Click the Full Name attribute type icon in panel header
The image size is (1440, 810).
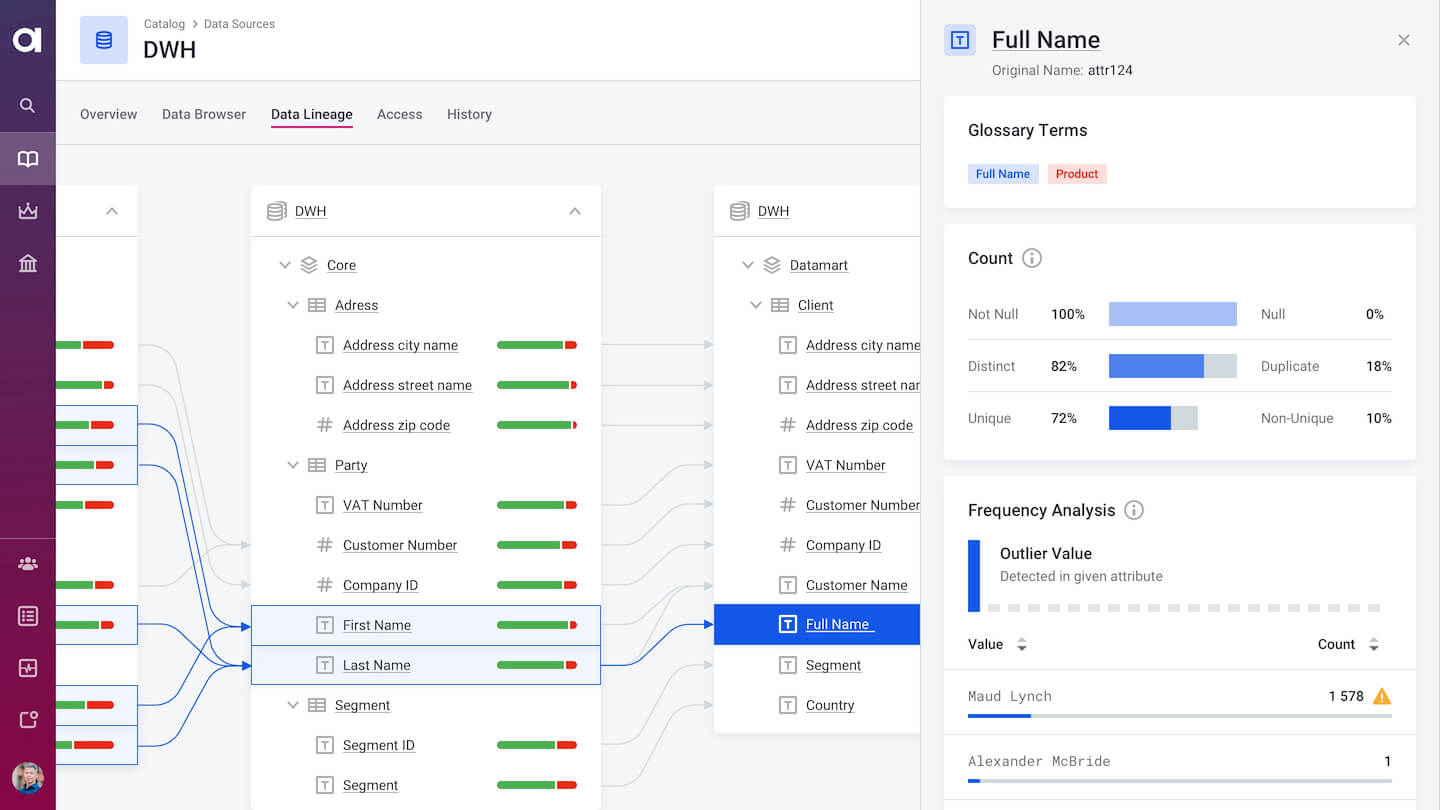pos(959,40)
